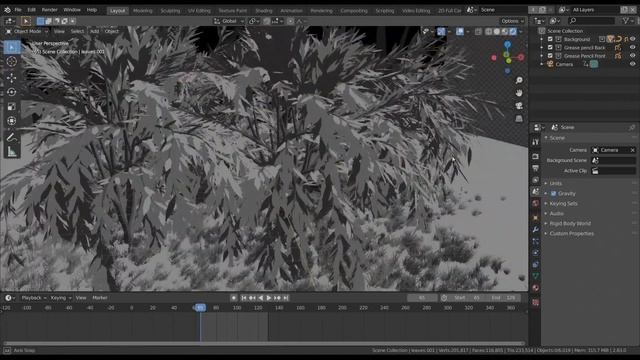Open the Modifiers wrench tab
Screen dimensions: 640x360
pyautogui.click(x=536, y=229)
